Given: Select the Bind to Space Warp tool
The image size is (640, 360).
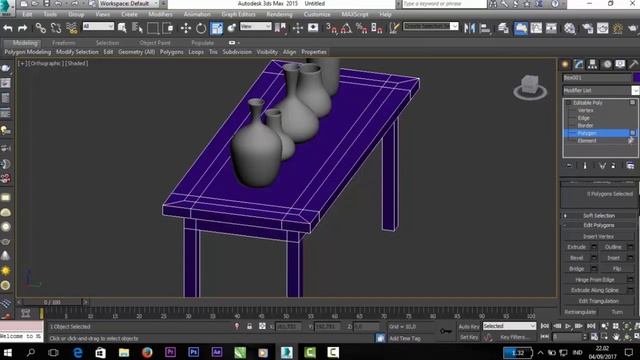Looking at the screenshot, I should point(71,28).
